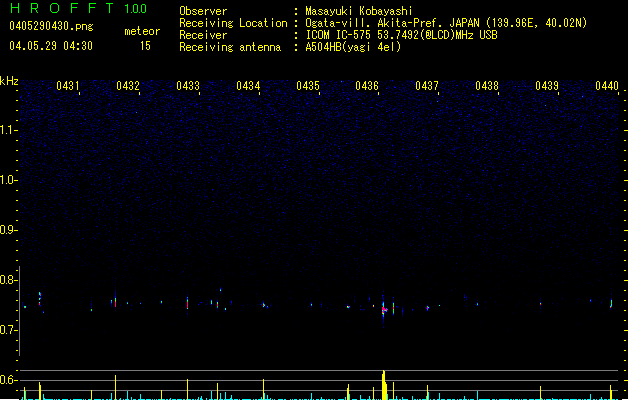
Task: Click the observer name Masayuki Kobayashi
Action: 359,11
